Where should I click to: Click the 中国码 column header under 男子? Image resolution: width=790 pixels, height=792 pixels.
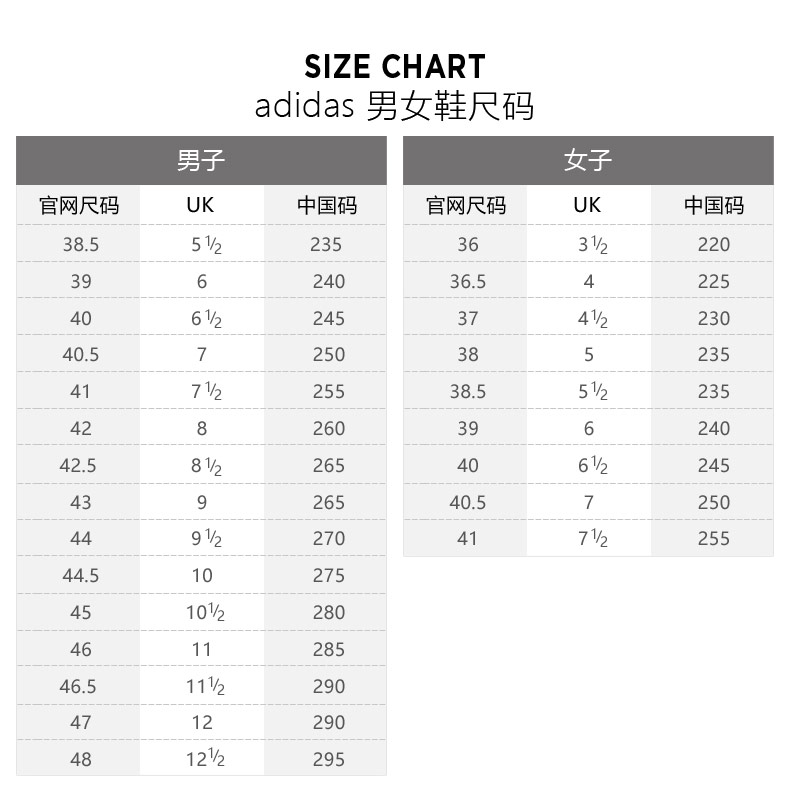pos(327,206)
